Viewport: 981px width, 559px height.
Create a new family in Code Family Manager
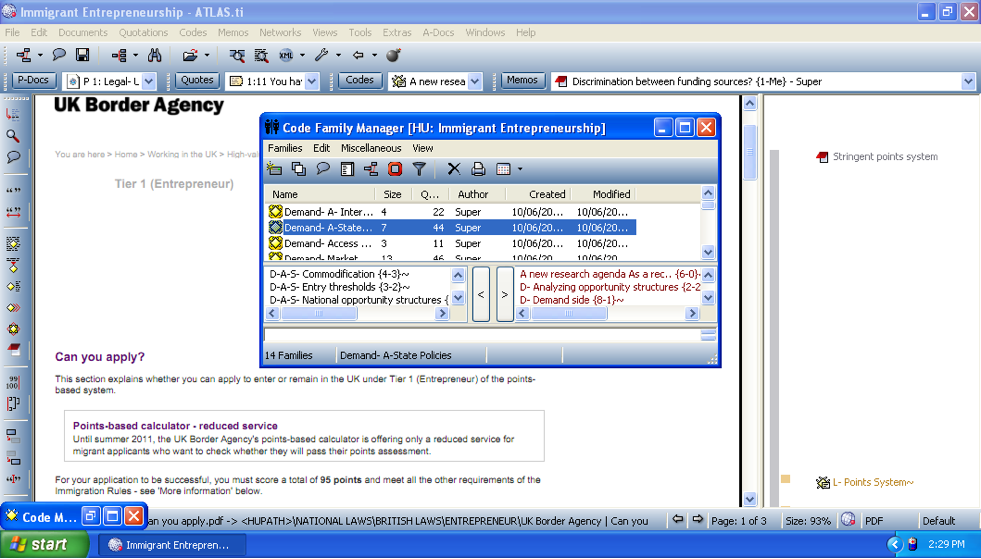[274, 168]
